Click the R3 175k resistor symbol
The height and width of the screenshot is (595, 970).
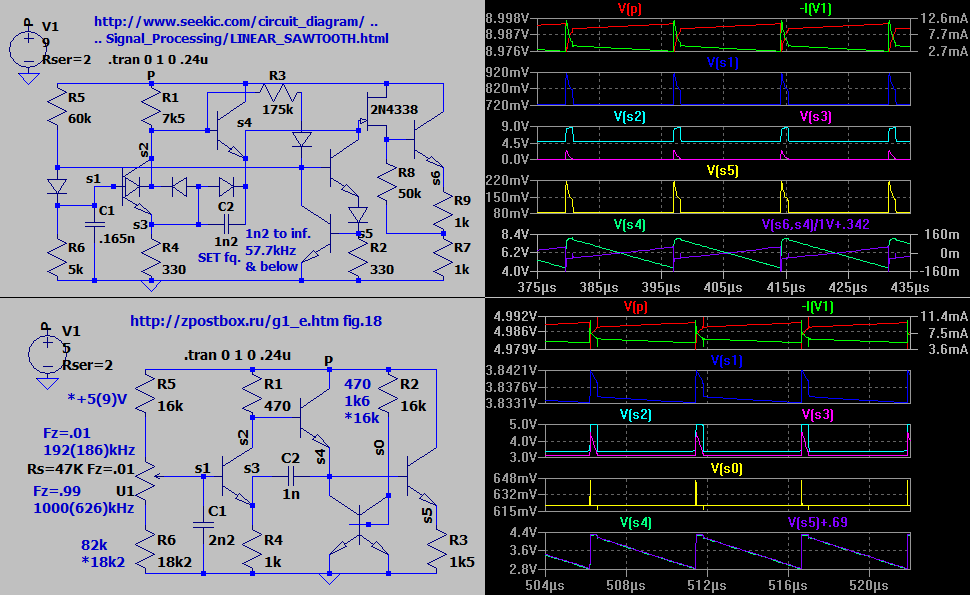(280, 93)
